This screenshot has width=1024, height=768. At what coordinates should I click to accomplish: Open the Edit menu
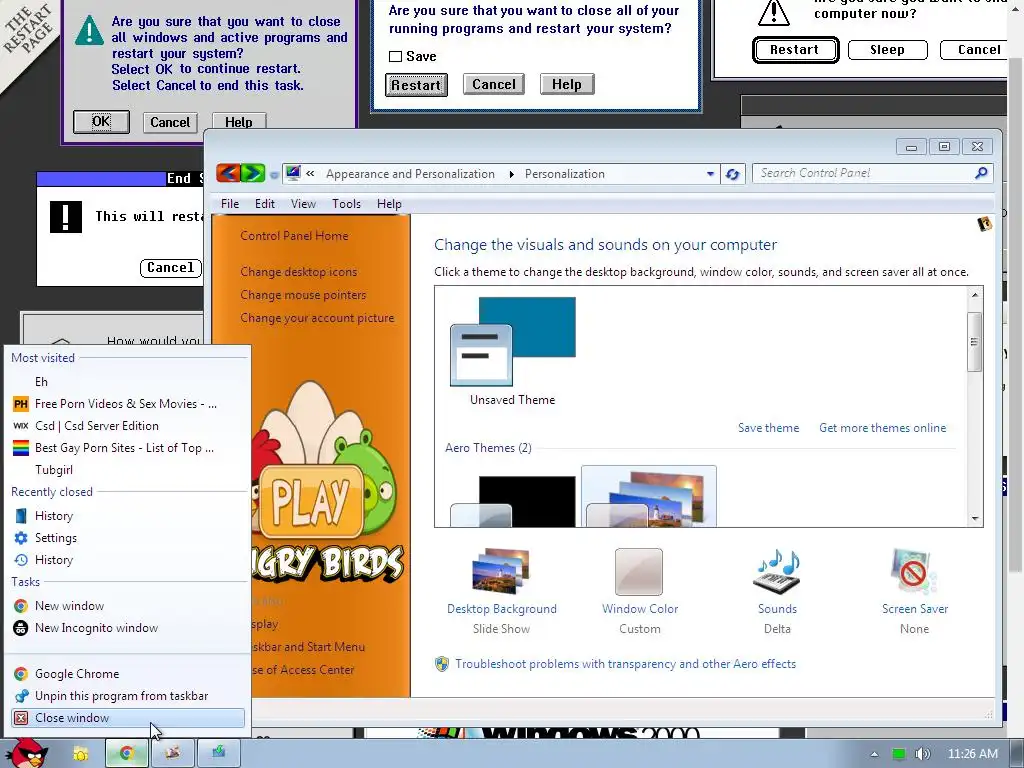point(264,204)
